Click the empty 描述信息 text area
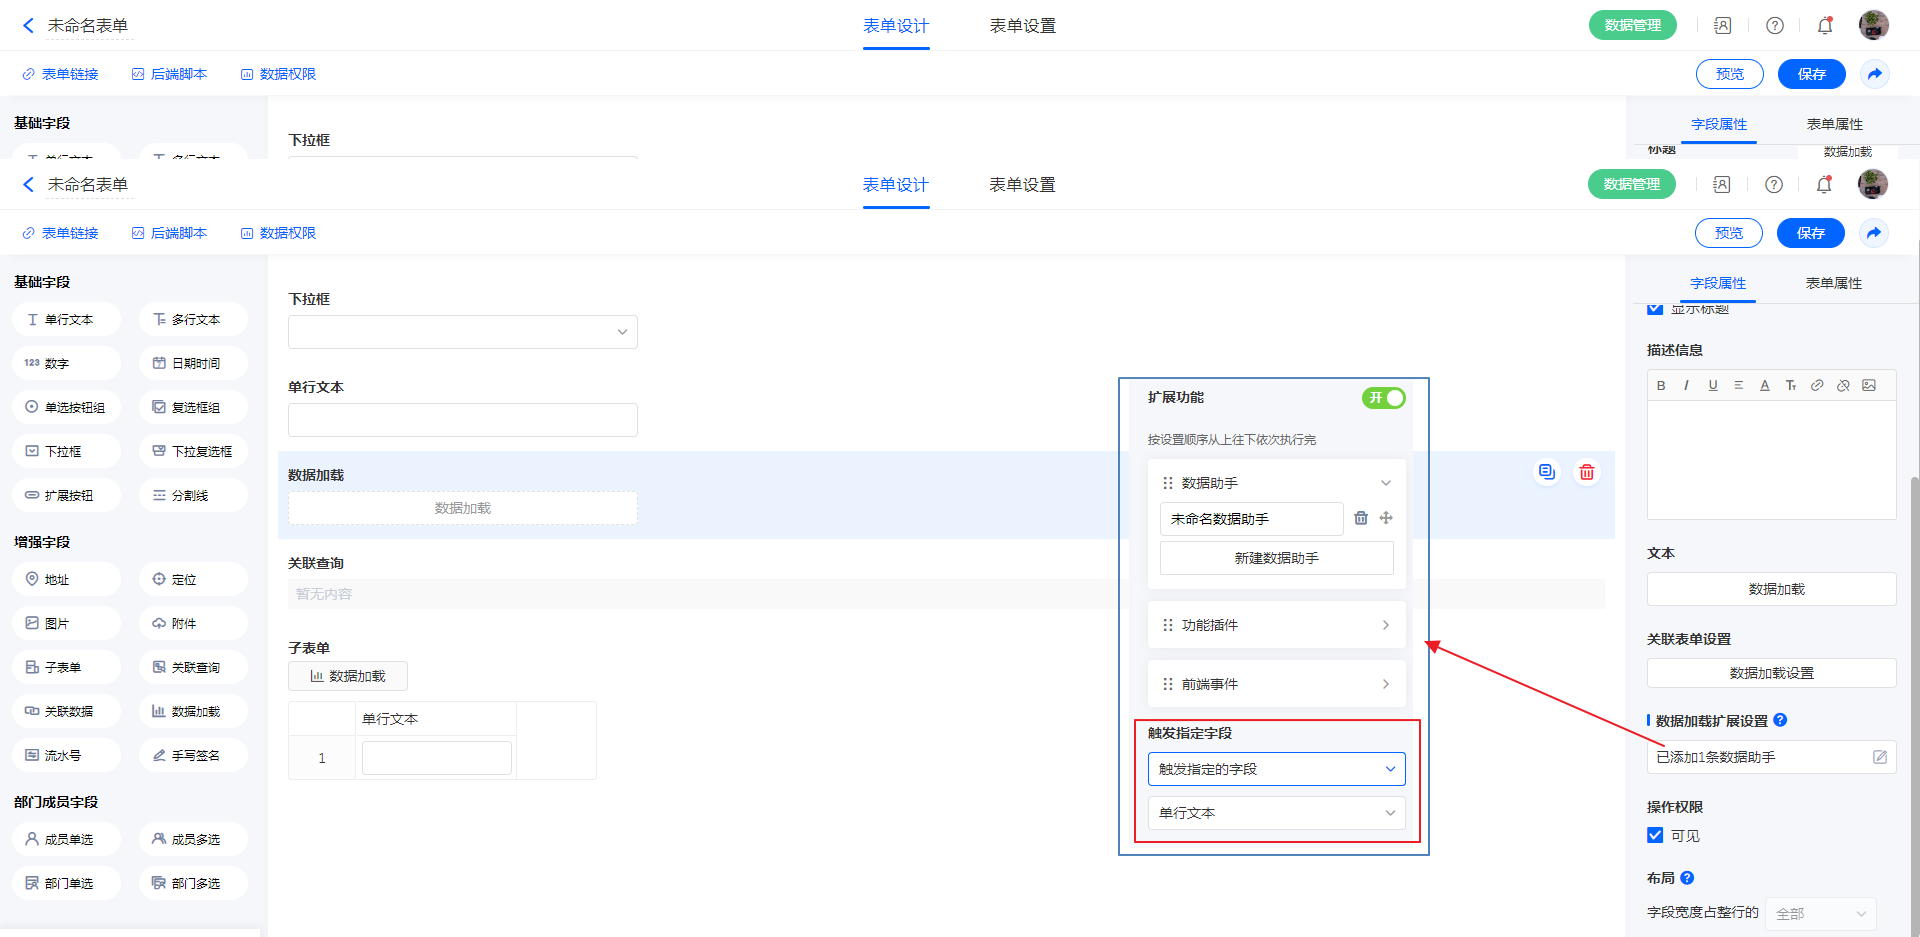The width and height of the screenshot is (1920, 937). (x=1770, y=460)
